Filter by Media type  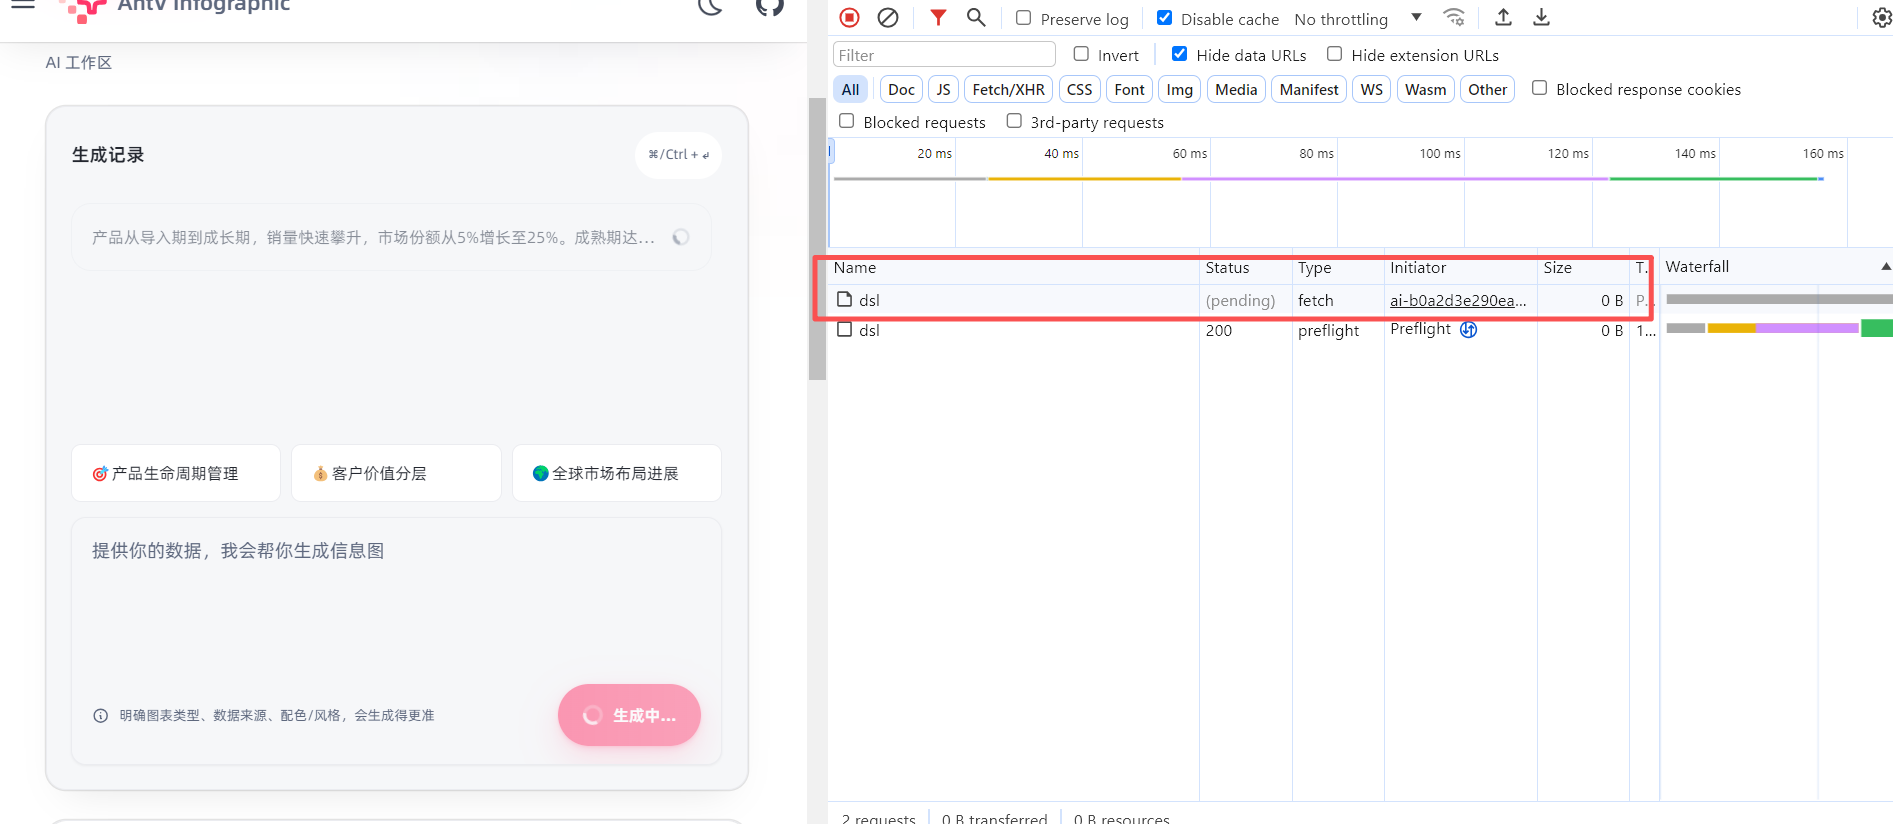pyautogui.click(x=1236, y=89)
